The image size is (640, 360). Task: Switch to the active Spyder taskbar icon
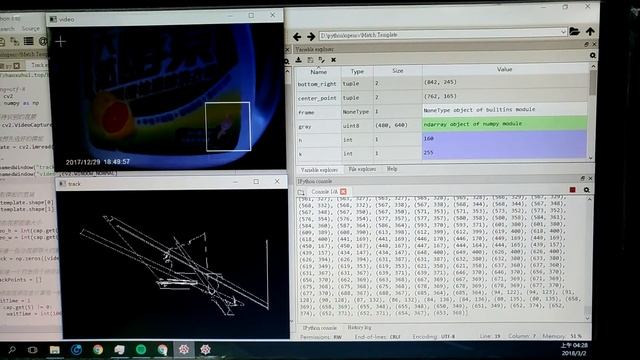point(184,349)
